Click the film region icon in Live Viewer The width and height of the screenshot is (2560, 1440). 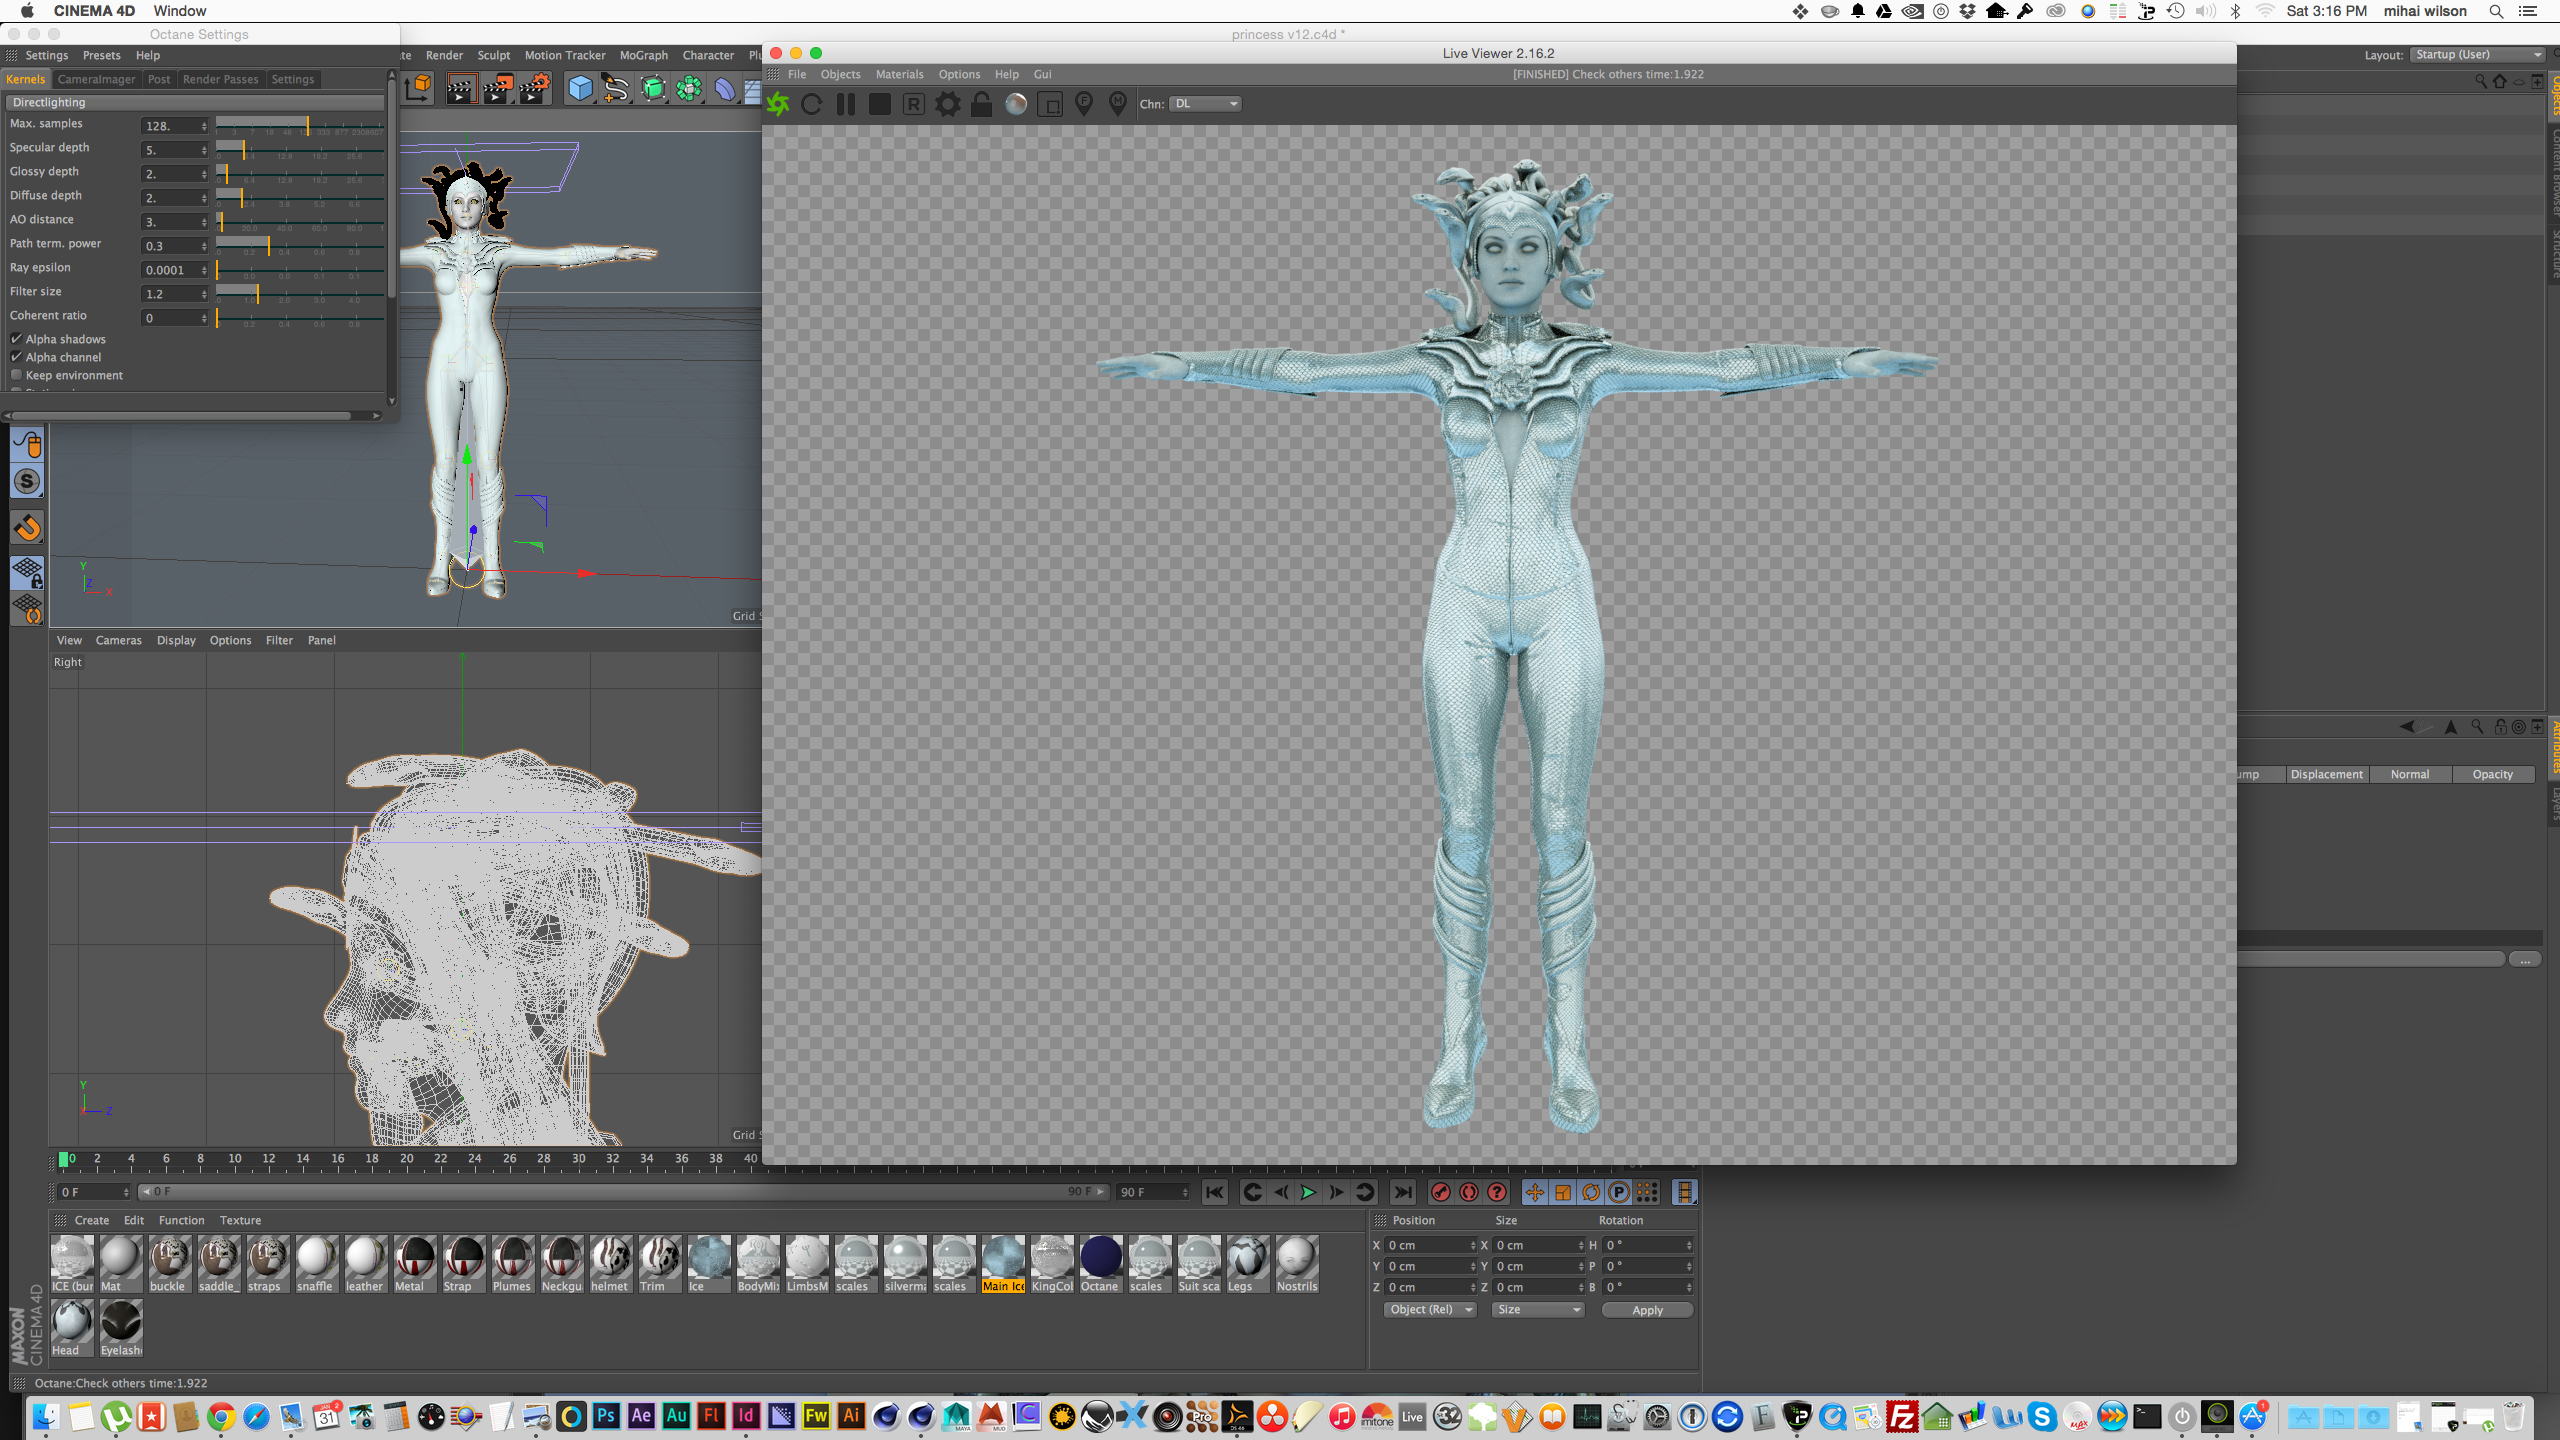(1050, 104)
